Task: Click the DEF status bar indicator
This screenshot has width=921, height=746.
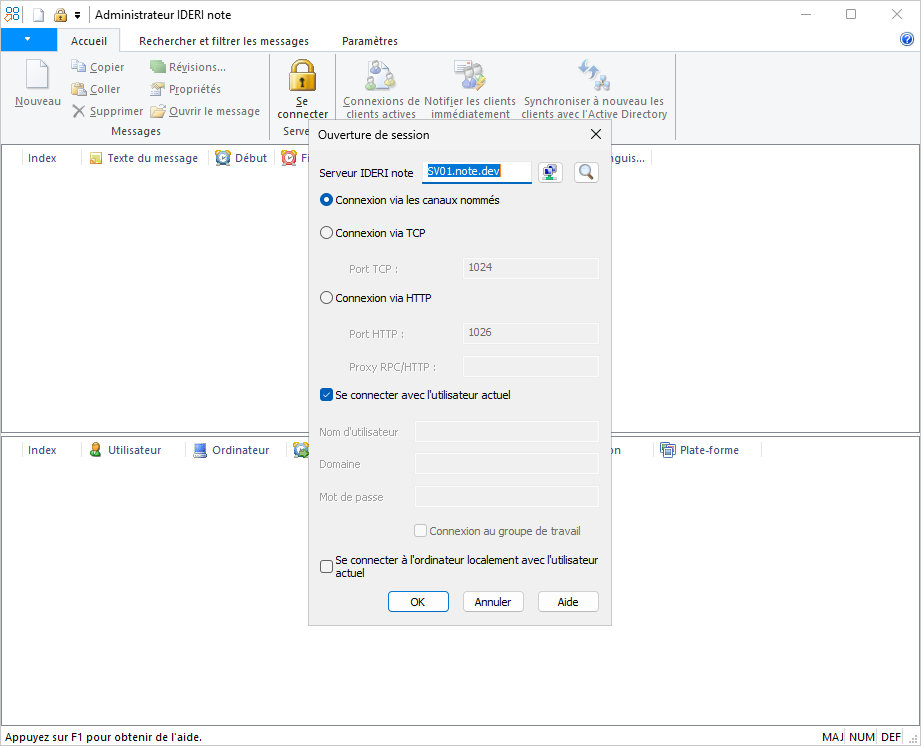Action: point(890,737)
